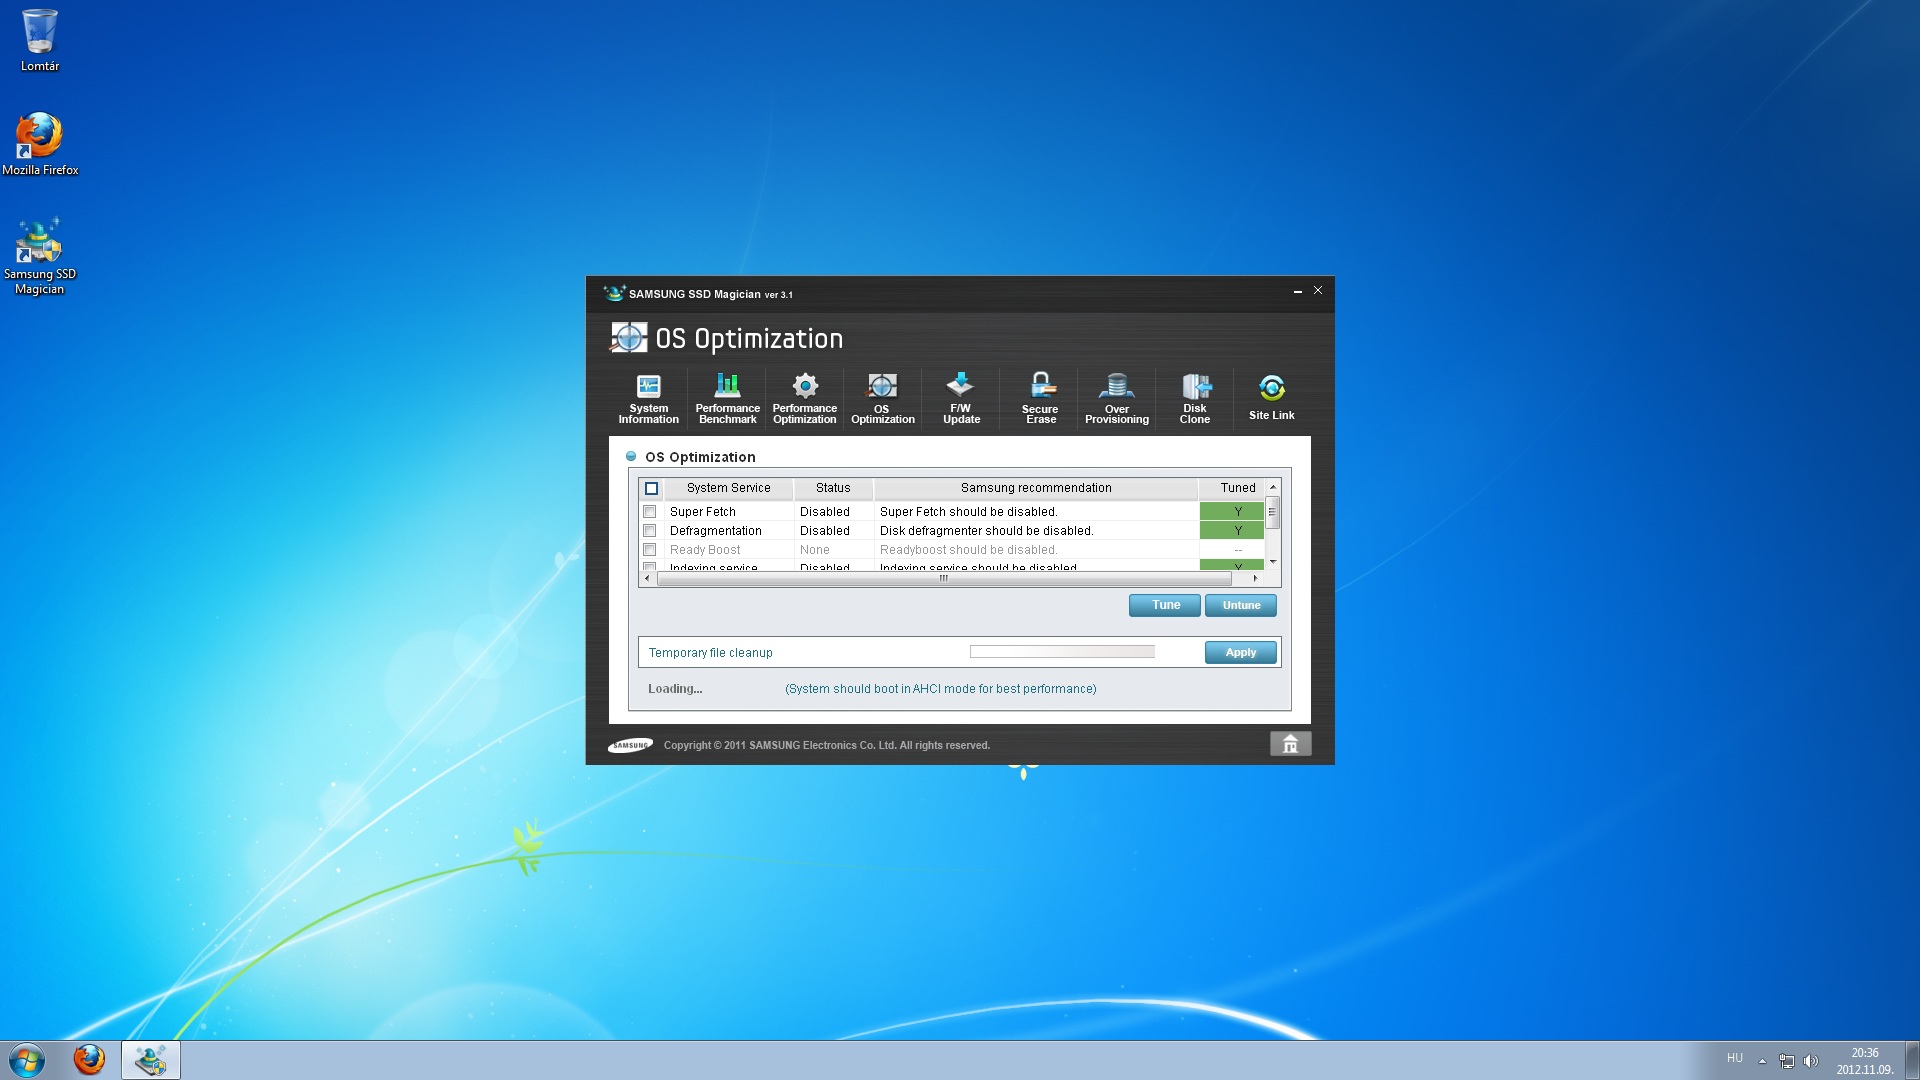Screen dimensions: 1920x1080
Task: Click the Firefox icon in the taskbar
Action: pyautogui.click(x=89, y=1060)
